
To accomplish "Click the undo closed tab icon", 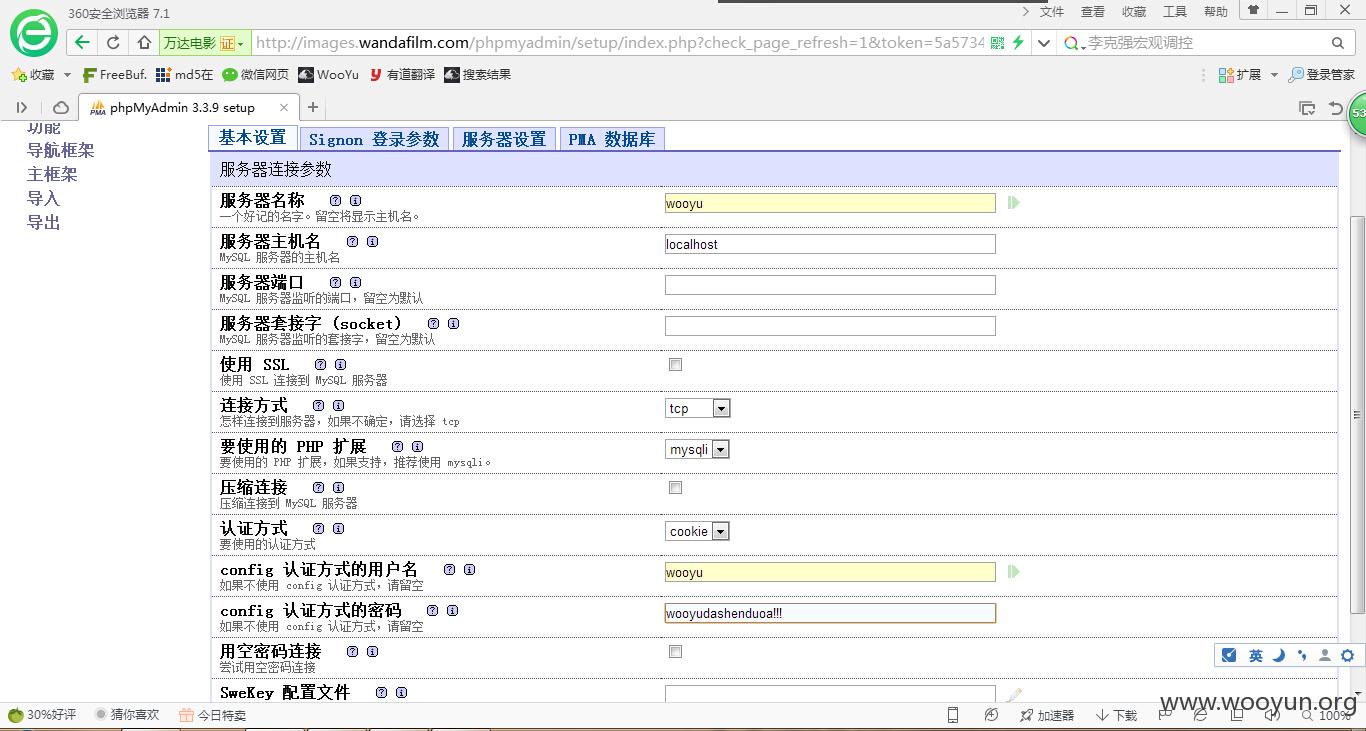I will click(x=1335, y=107).
